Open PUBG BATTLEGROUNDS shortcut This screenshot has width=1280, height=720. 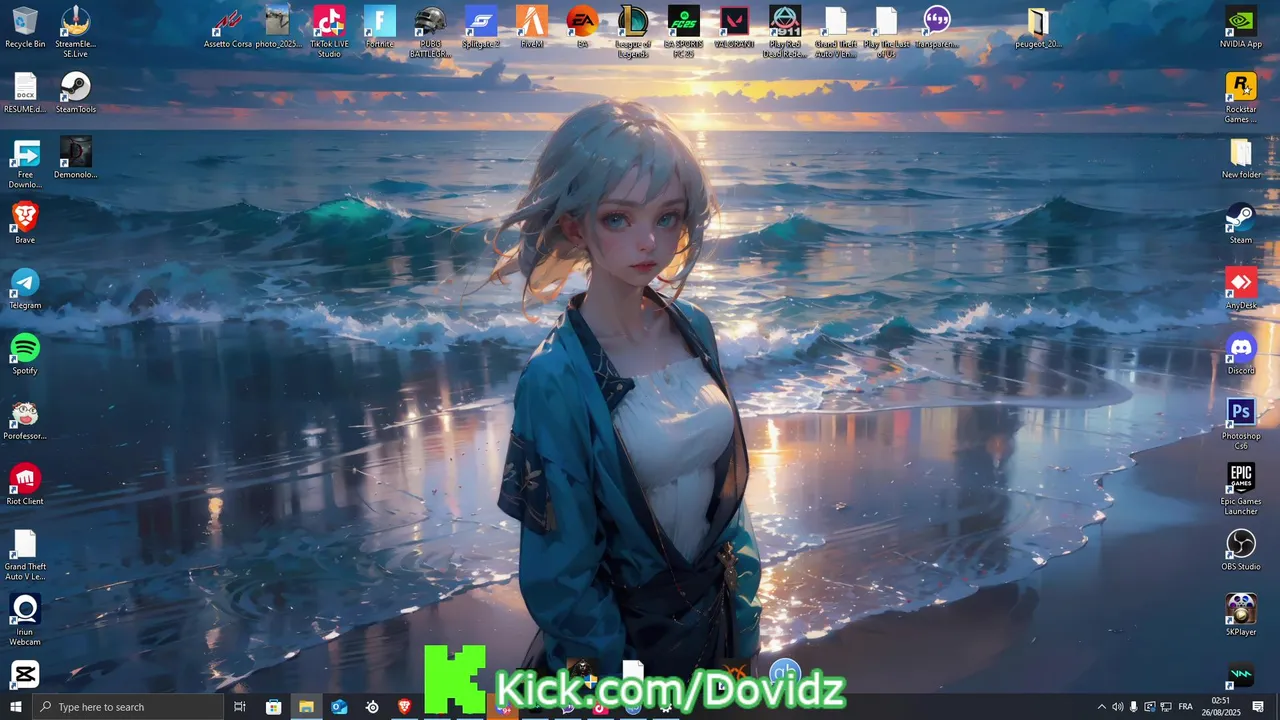click(x=430, y=31)
